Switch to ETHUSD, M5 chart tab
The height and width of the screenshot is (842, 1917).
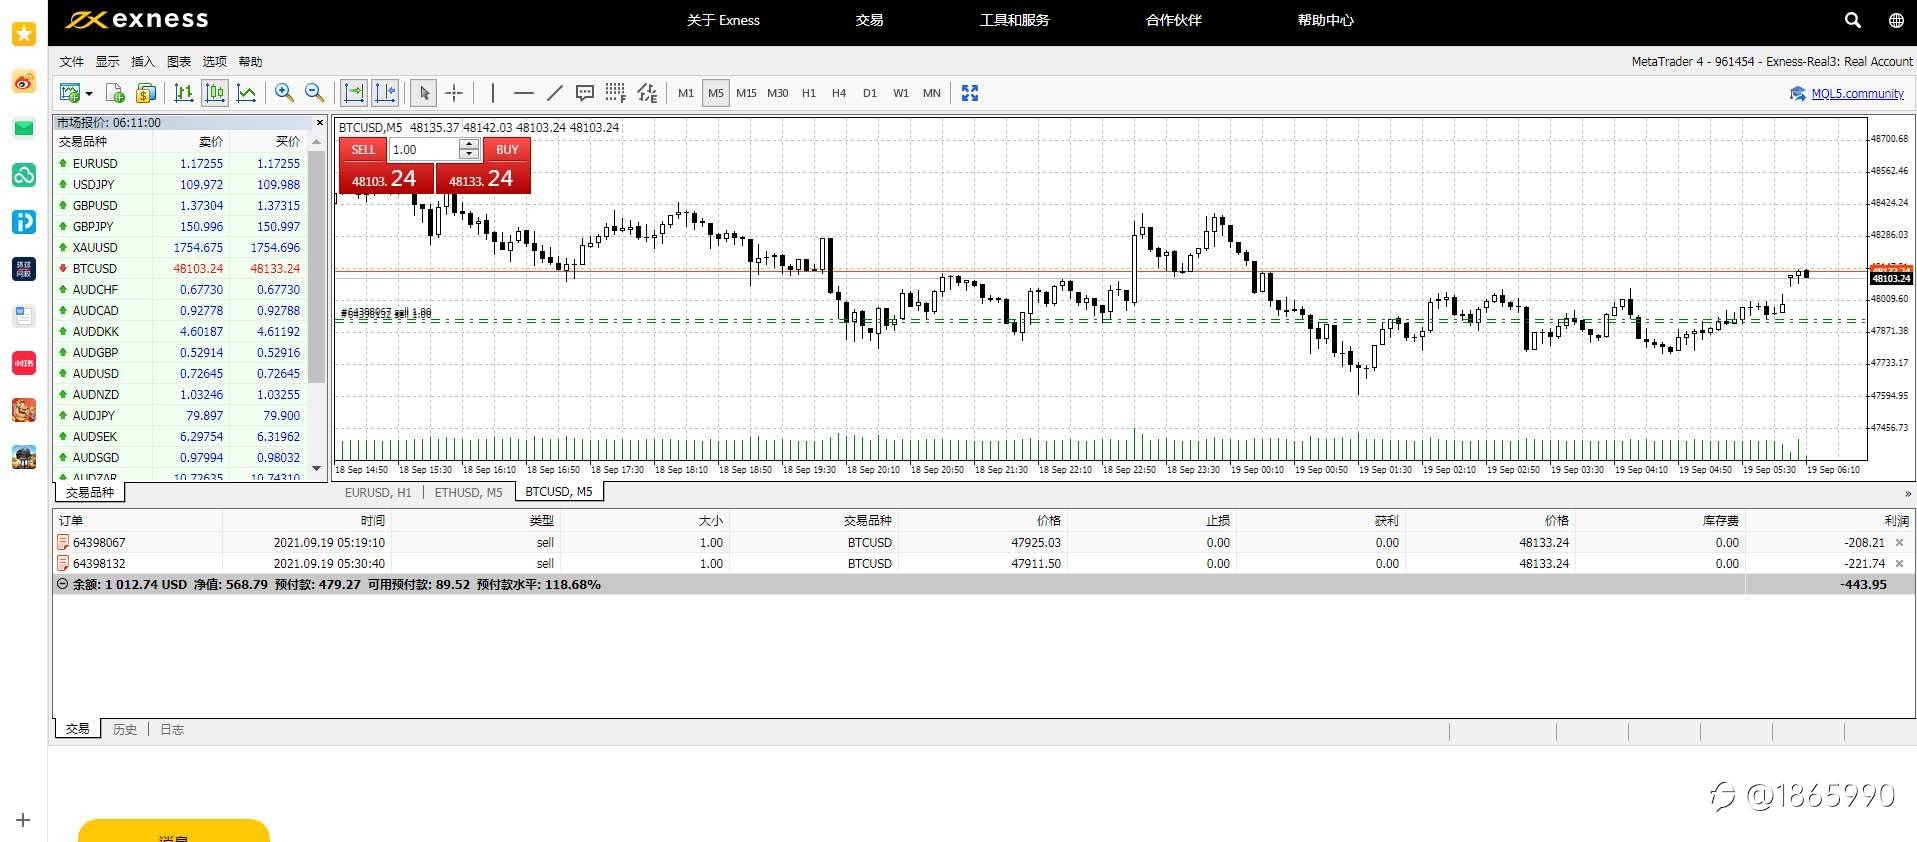coord(468,492)
